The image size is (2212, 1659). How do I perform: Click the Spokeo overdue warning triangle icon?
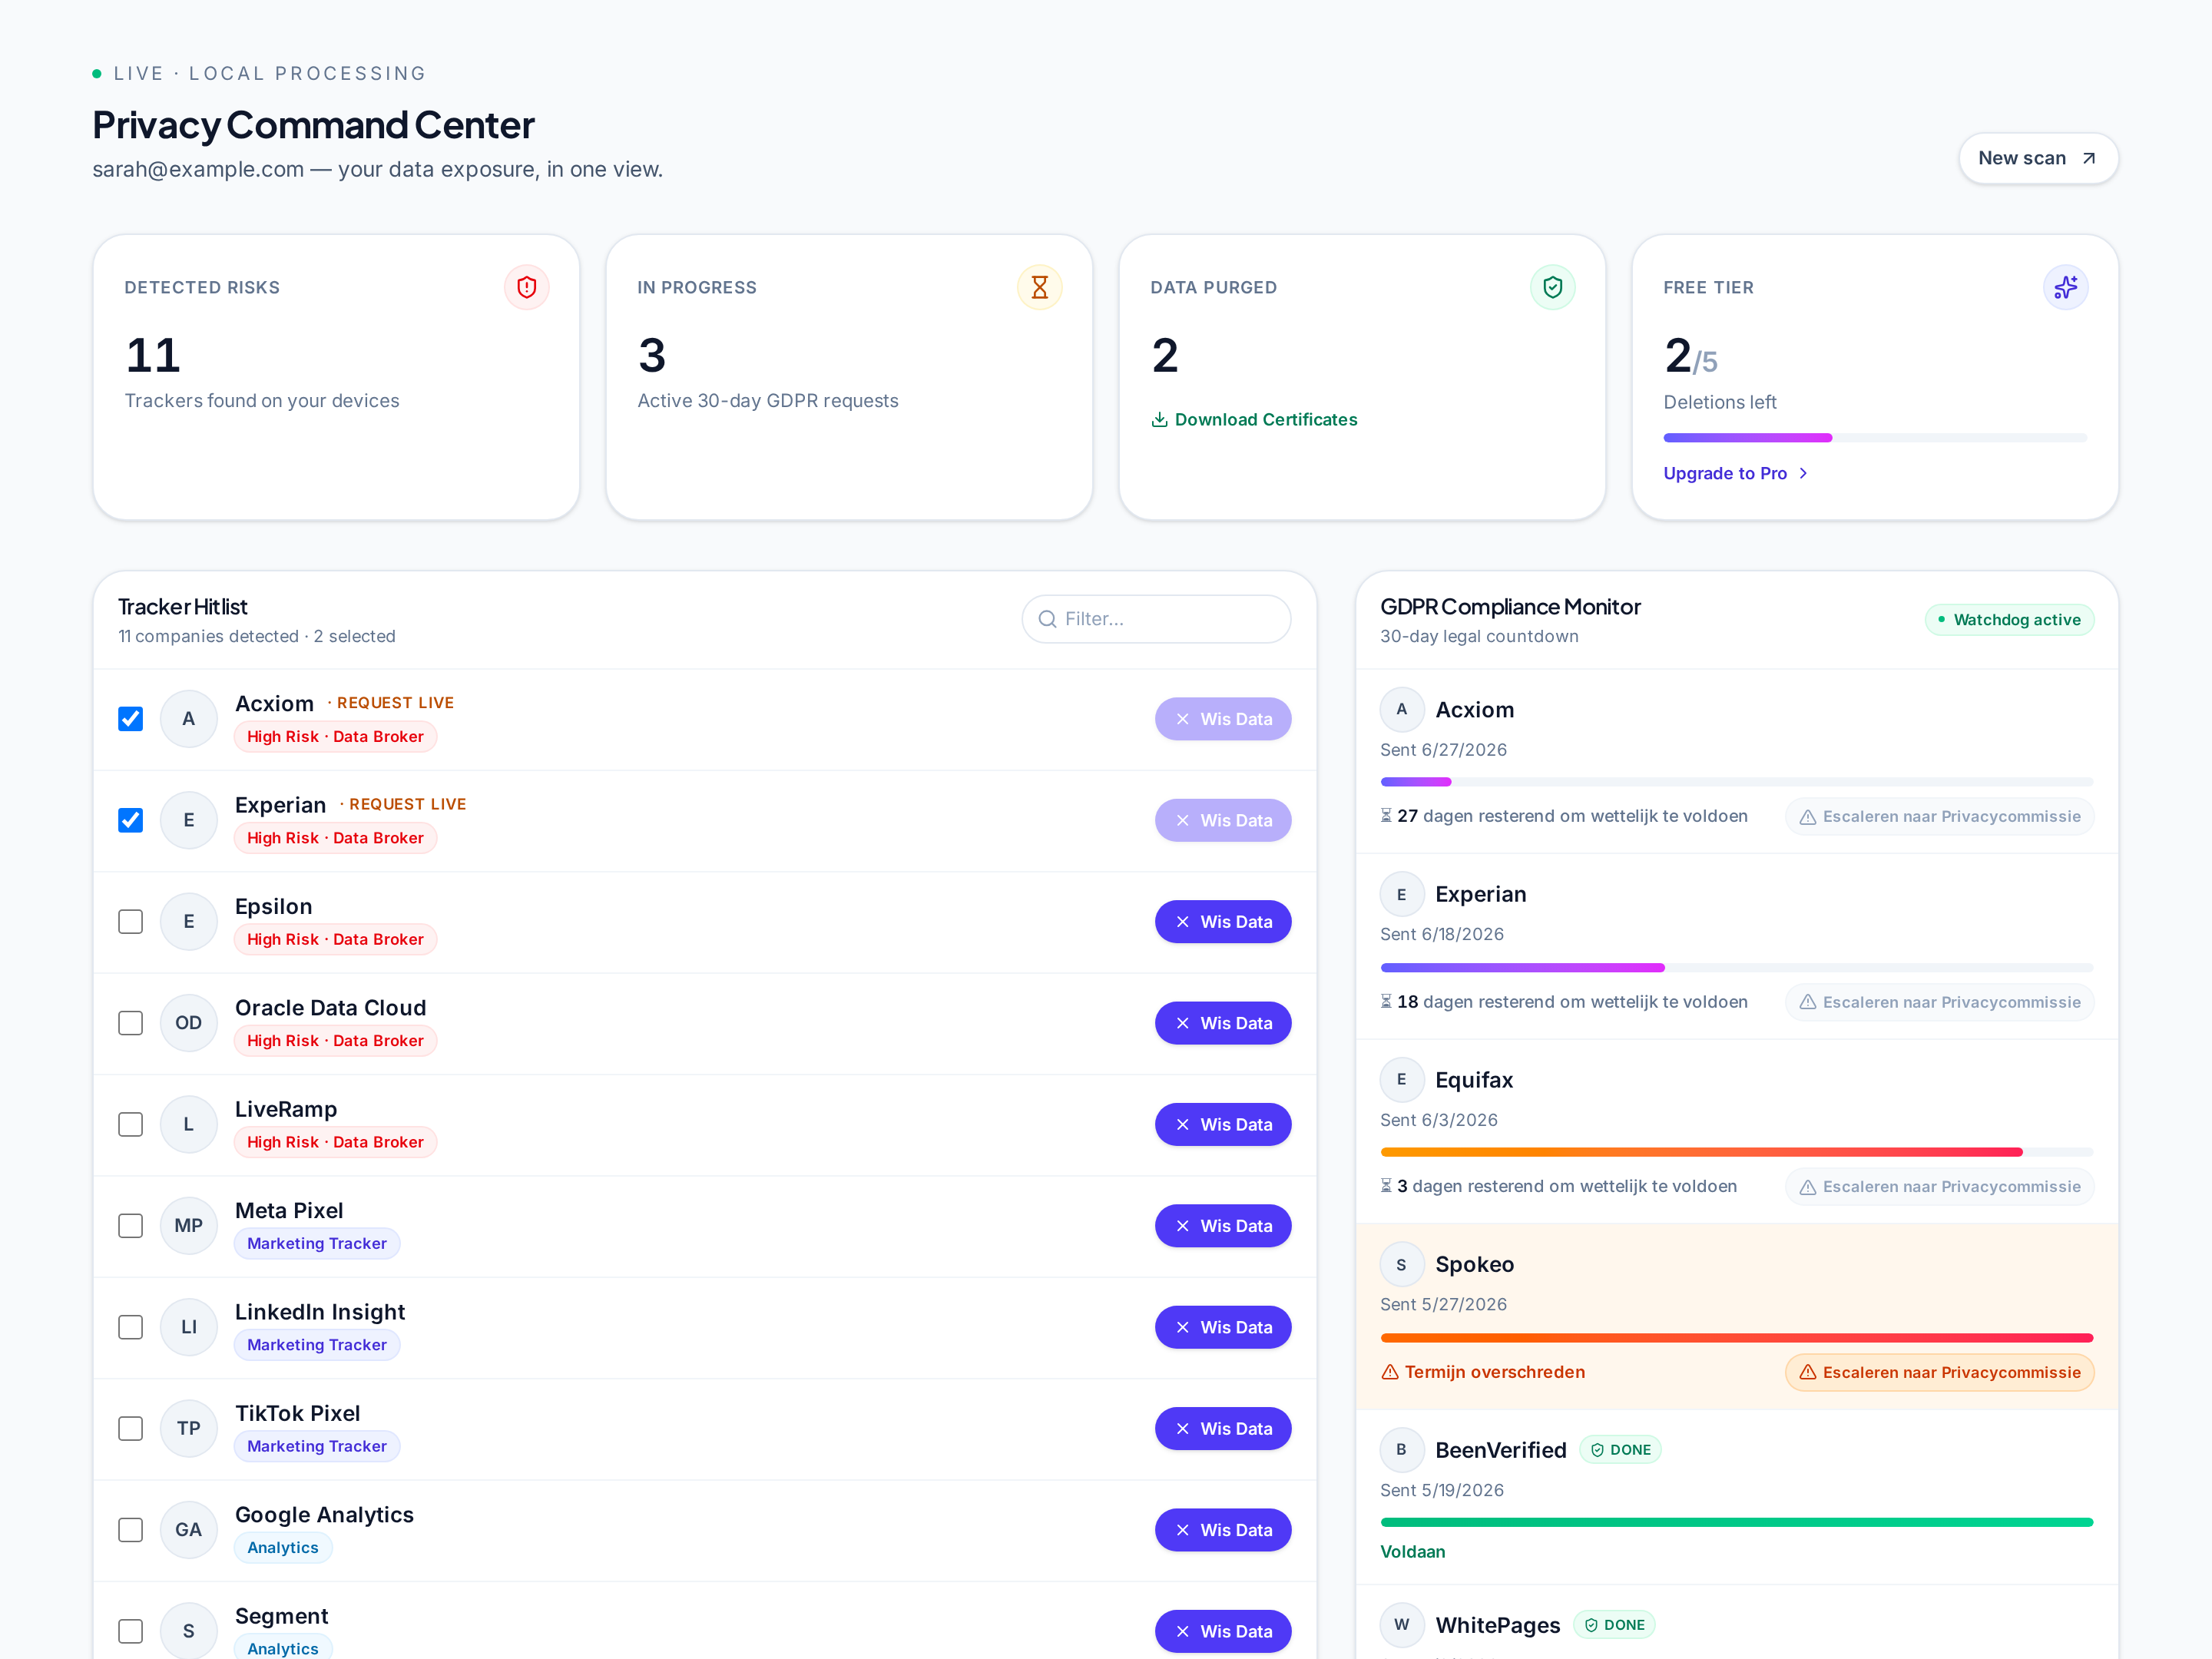coord(1390,1372)
